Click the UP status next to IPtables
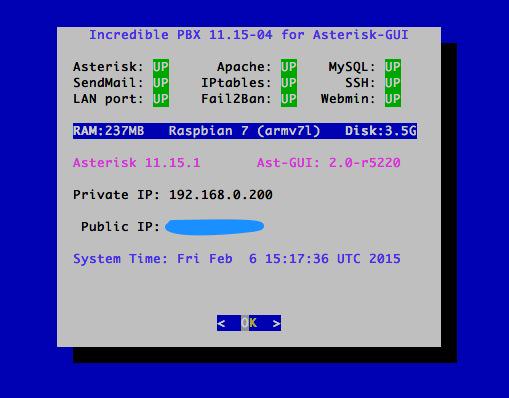The image size is (509, 398). (x=289, y=83)
